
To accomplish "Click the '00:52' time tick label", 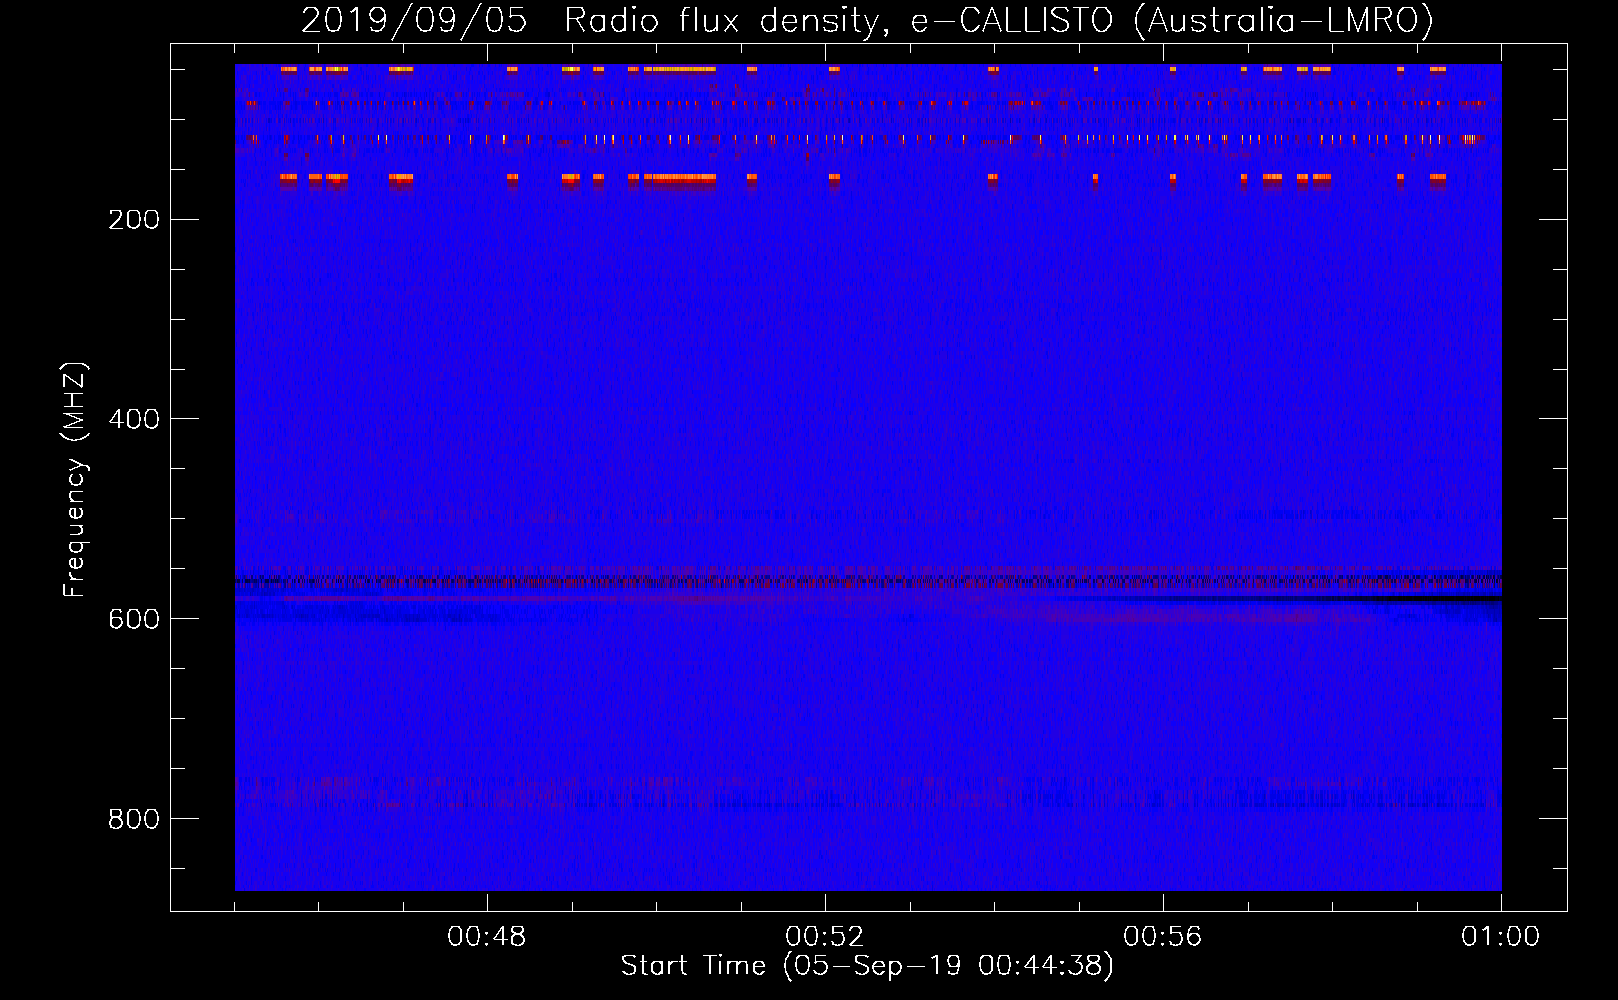I will tap(825, 937).
